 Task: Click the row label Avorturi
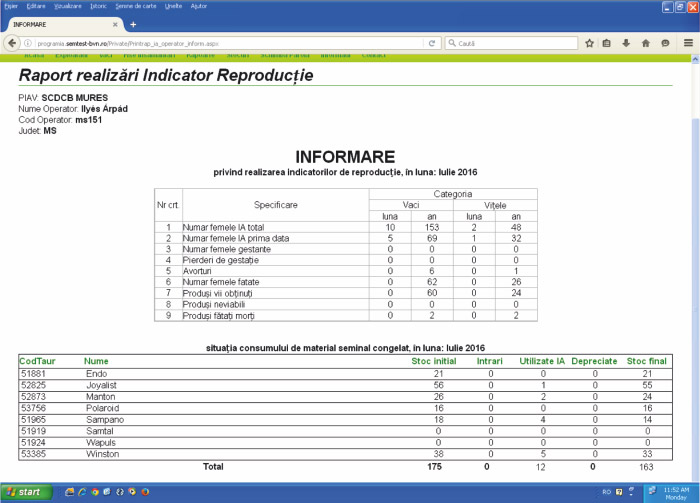click(x=197, y=271)
